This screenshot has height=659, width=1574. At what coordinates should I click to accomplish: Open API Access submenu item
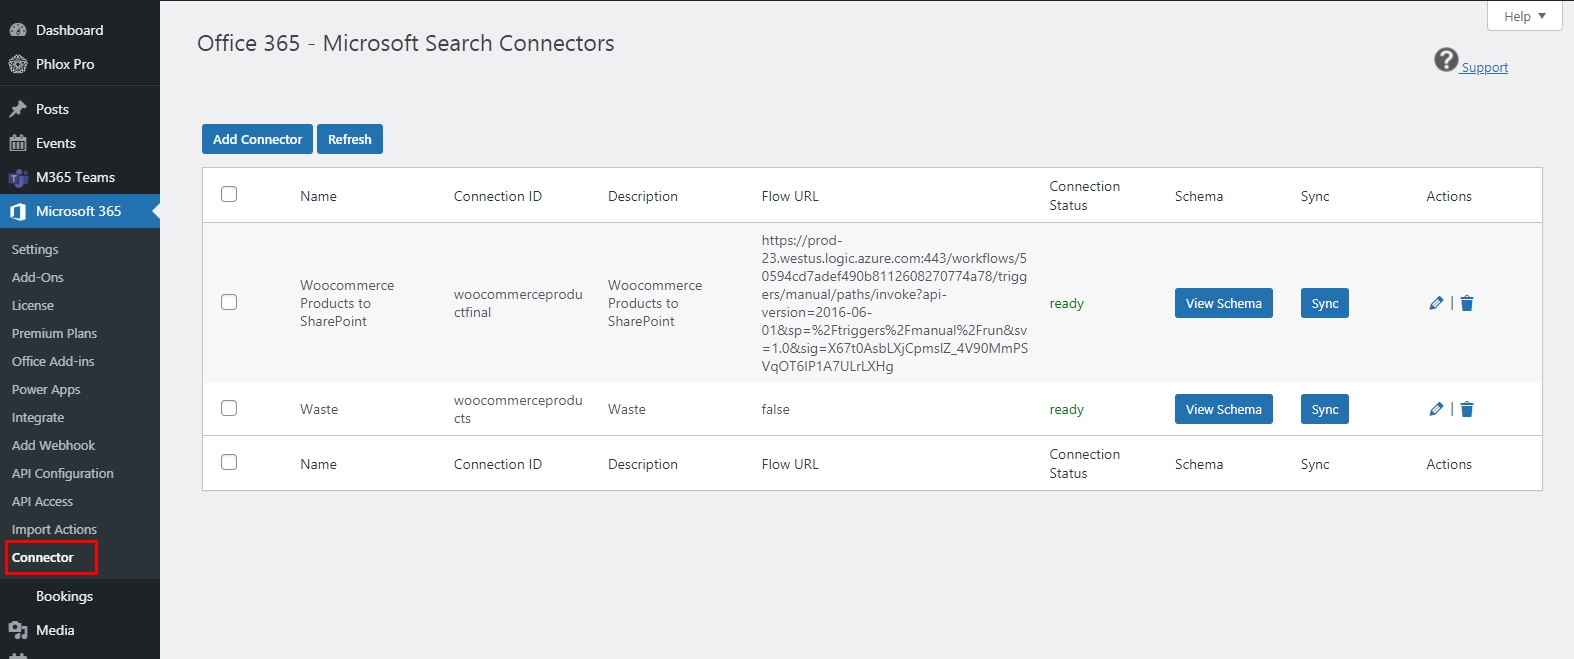tap(43, 502)
